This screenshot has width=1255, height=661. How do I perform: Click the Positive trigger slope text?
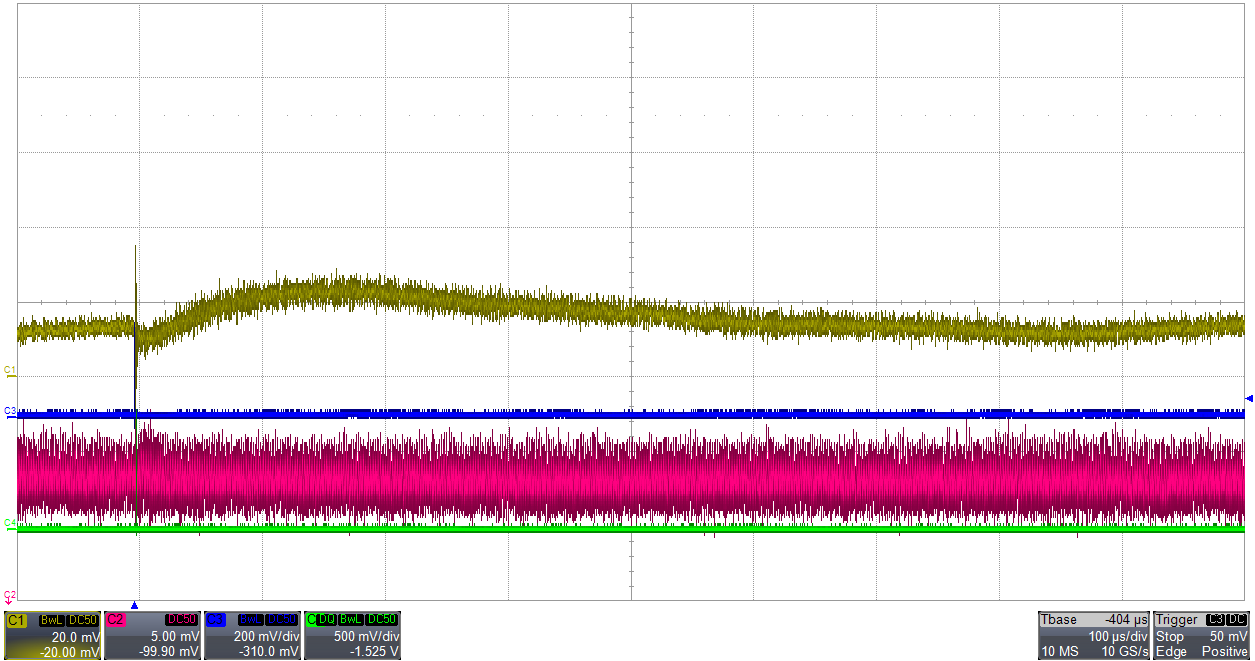(1225, 651)
